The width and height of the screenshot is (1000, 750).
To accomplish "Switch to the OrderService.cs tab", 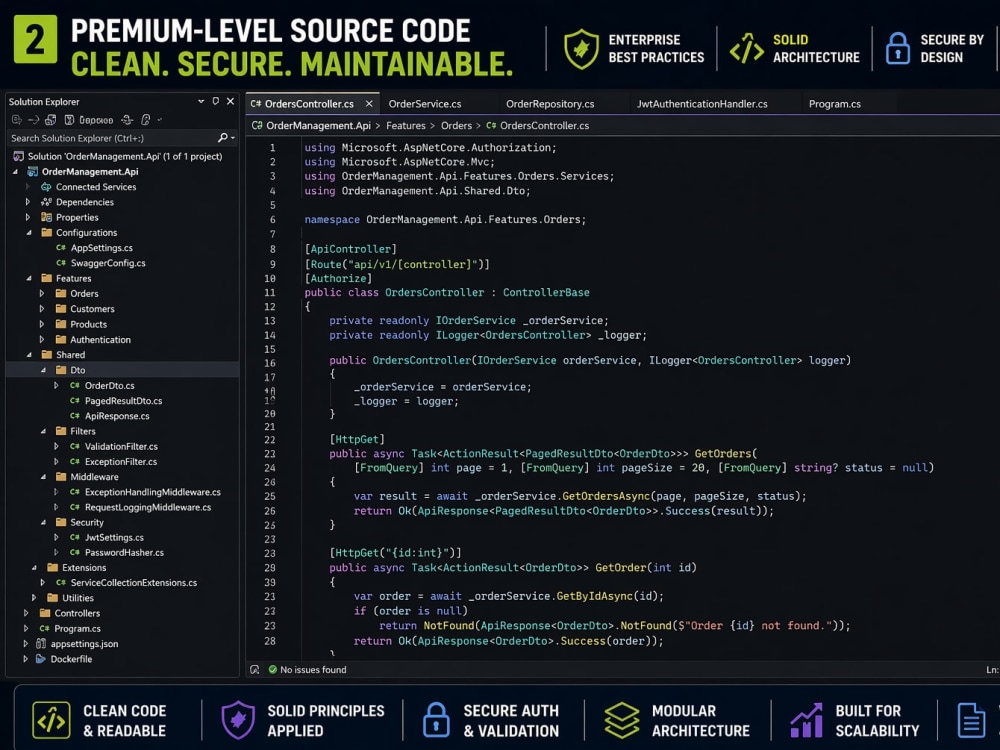I will (425, 104).
